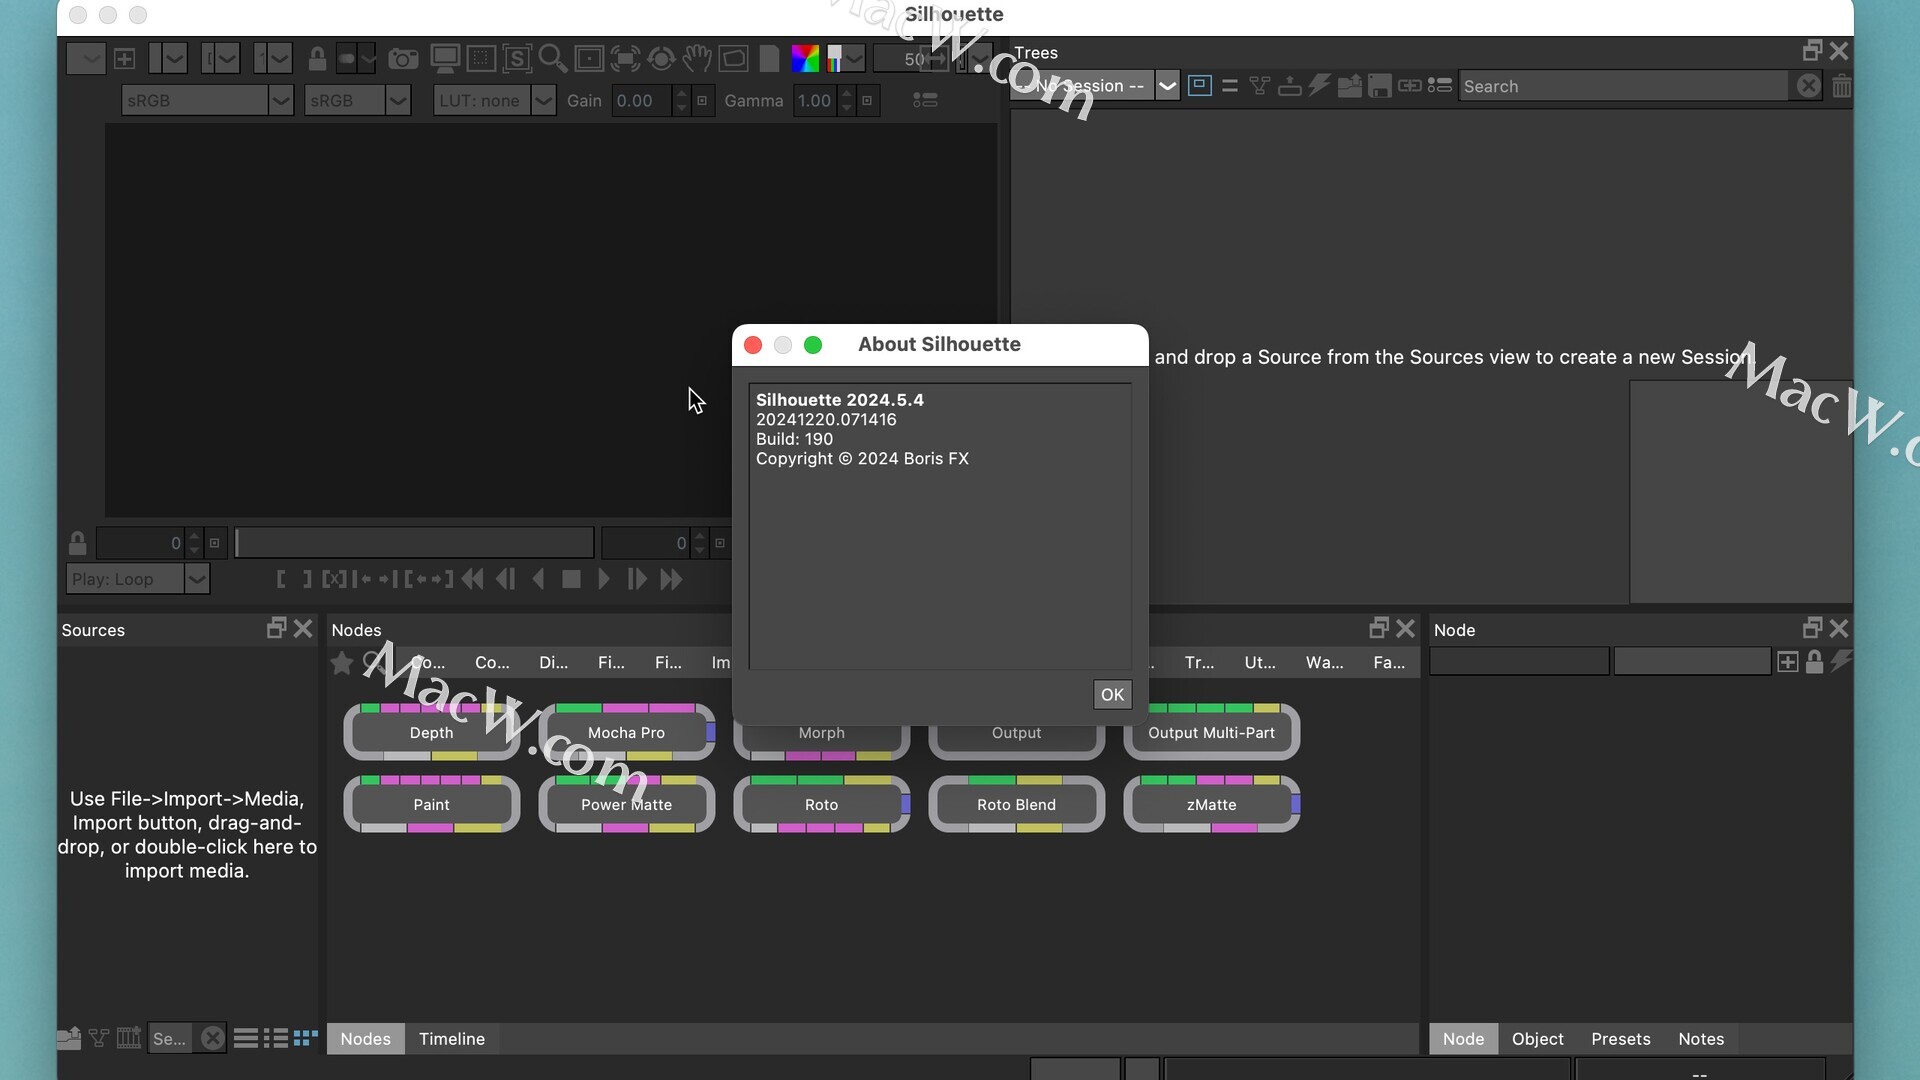Open the second sRGB colorspace dropdown
The height and width of the screenshot is (1080, 1920).
[x=358, y=100]
